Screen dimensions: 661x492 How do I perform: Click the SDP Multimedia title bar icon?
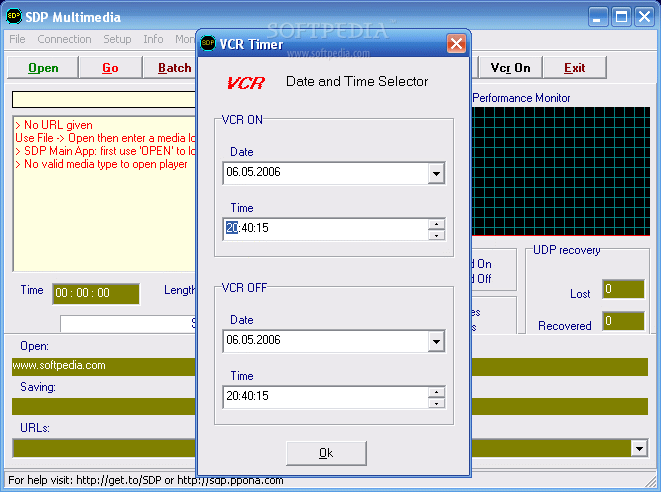[13, 16]
